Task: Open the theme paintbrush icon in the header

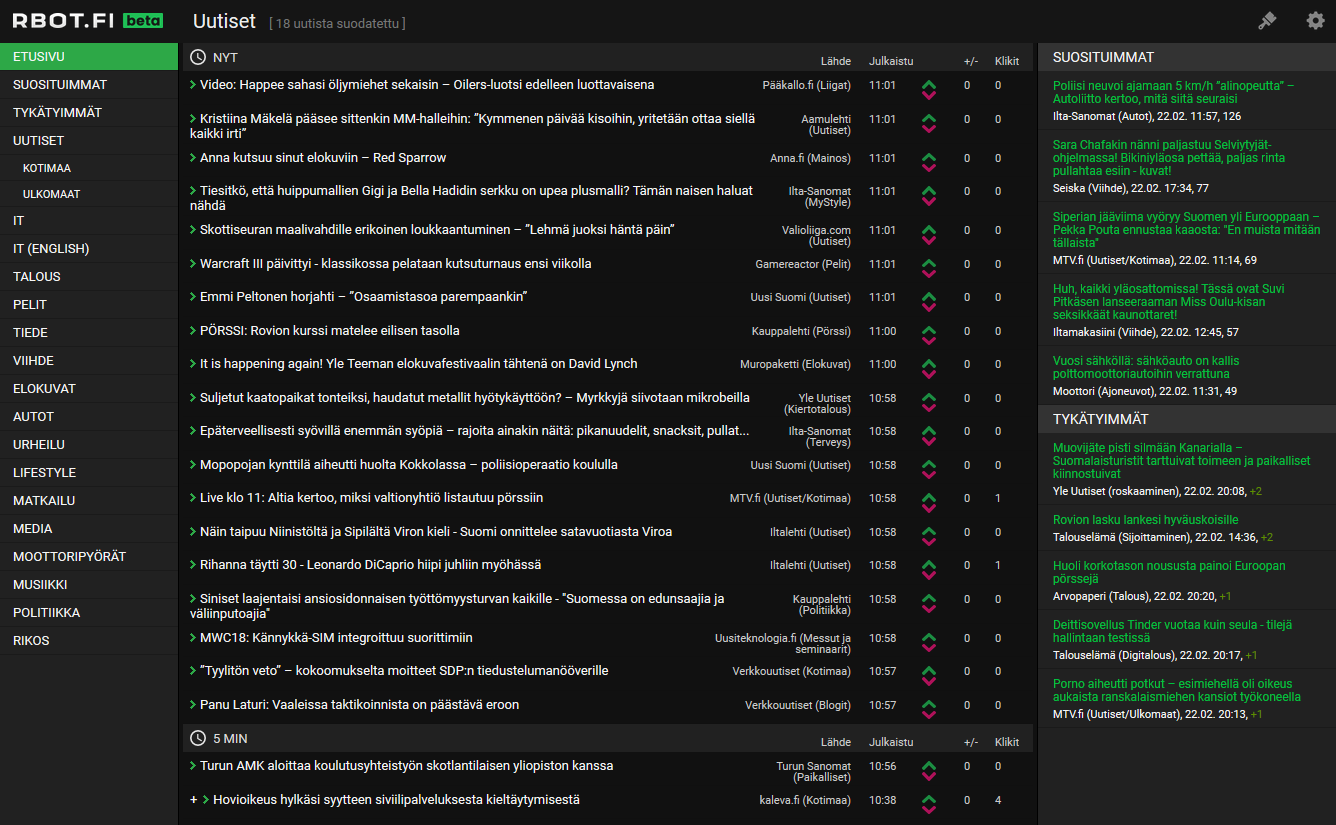Action: [x=1267, y=20]
